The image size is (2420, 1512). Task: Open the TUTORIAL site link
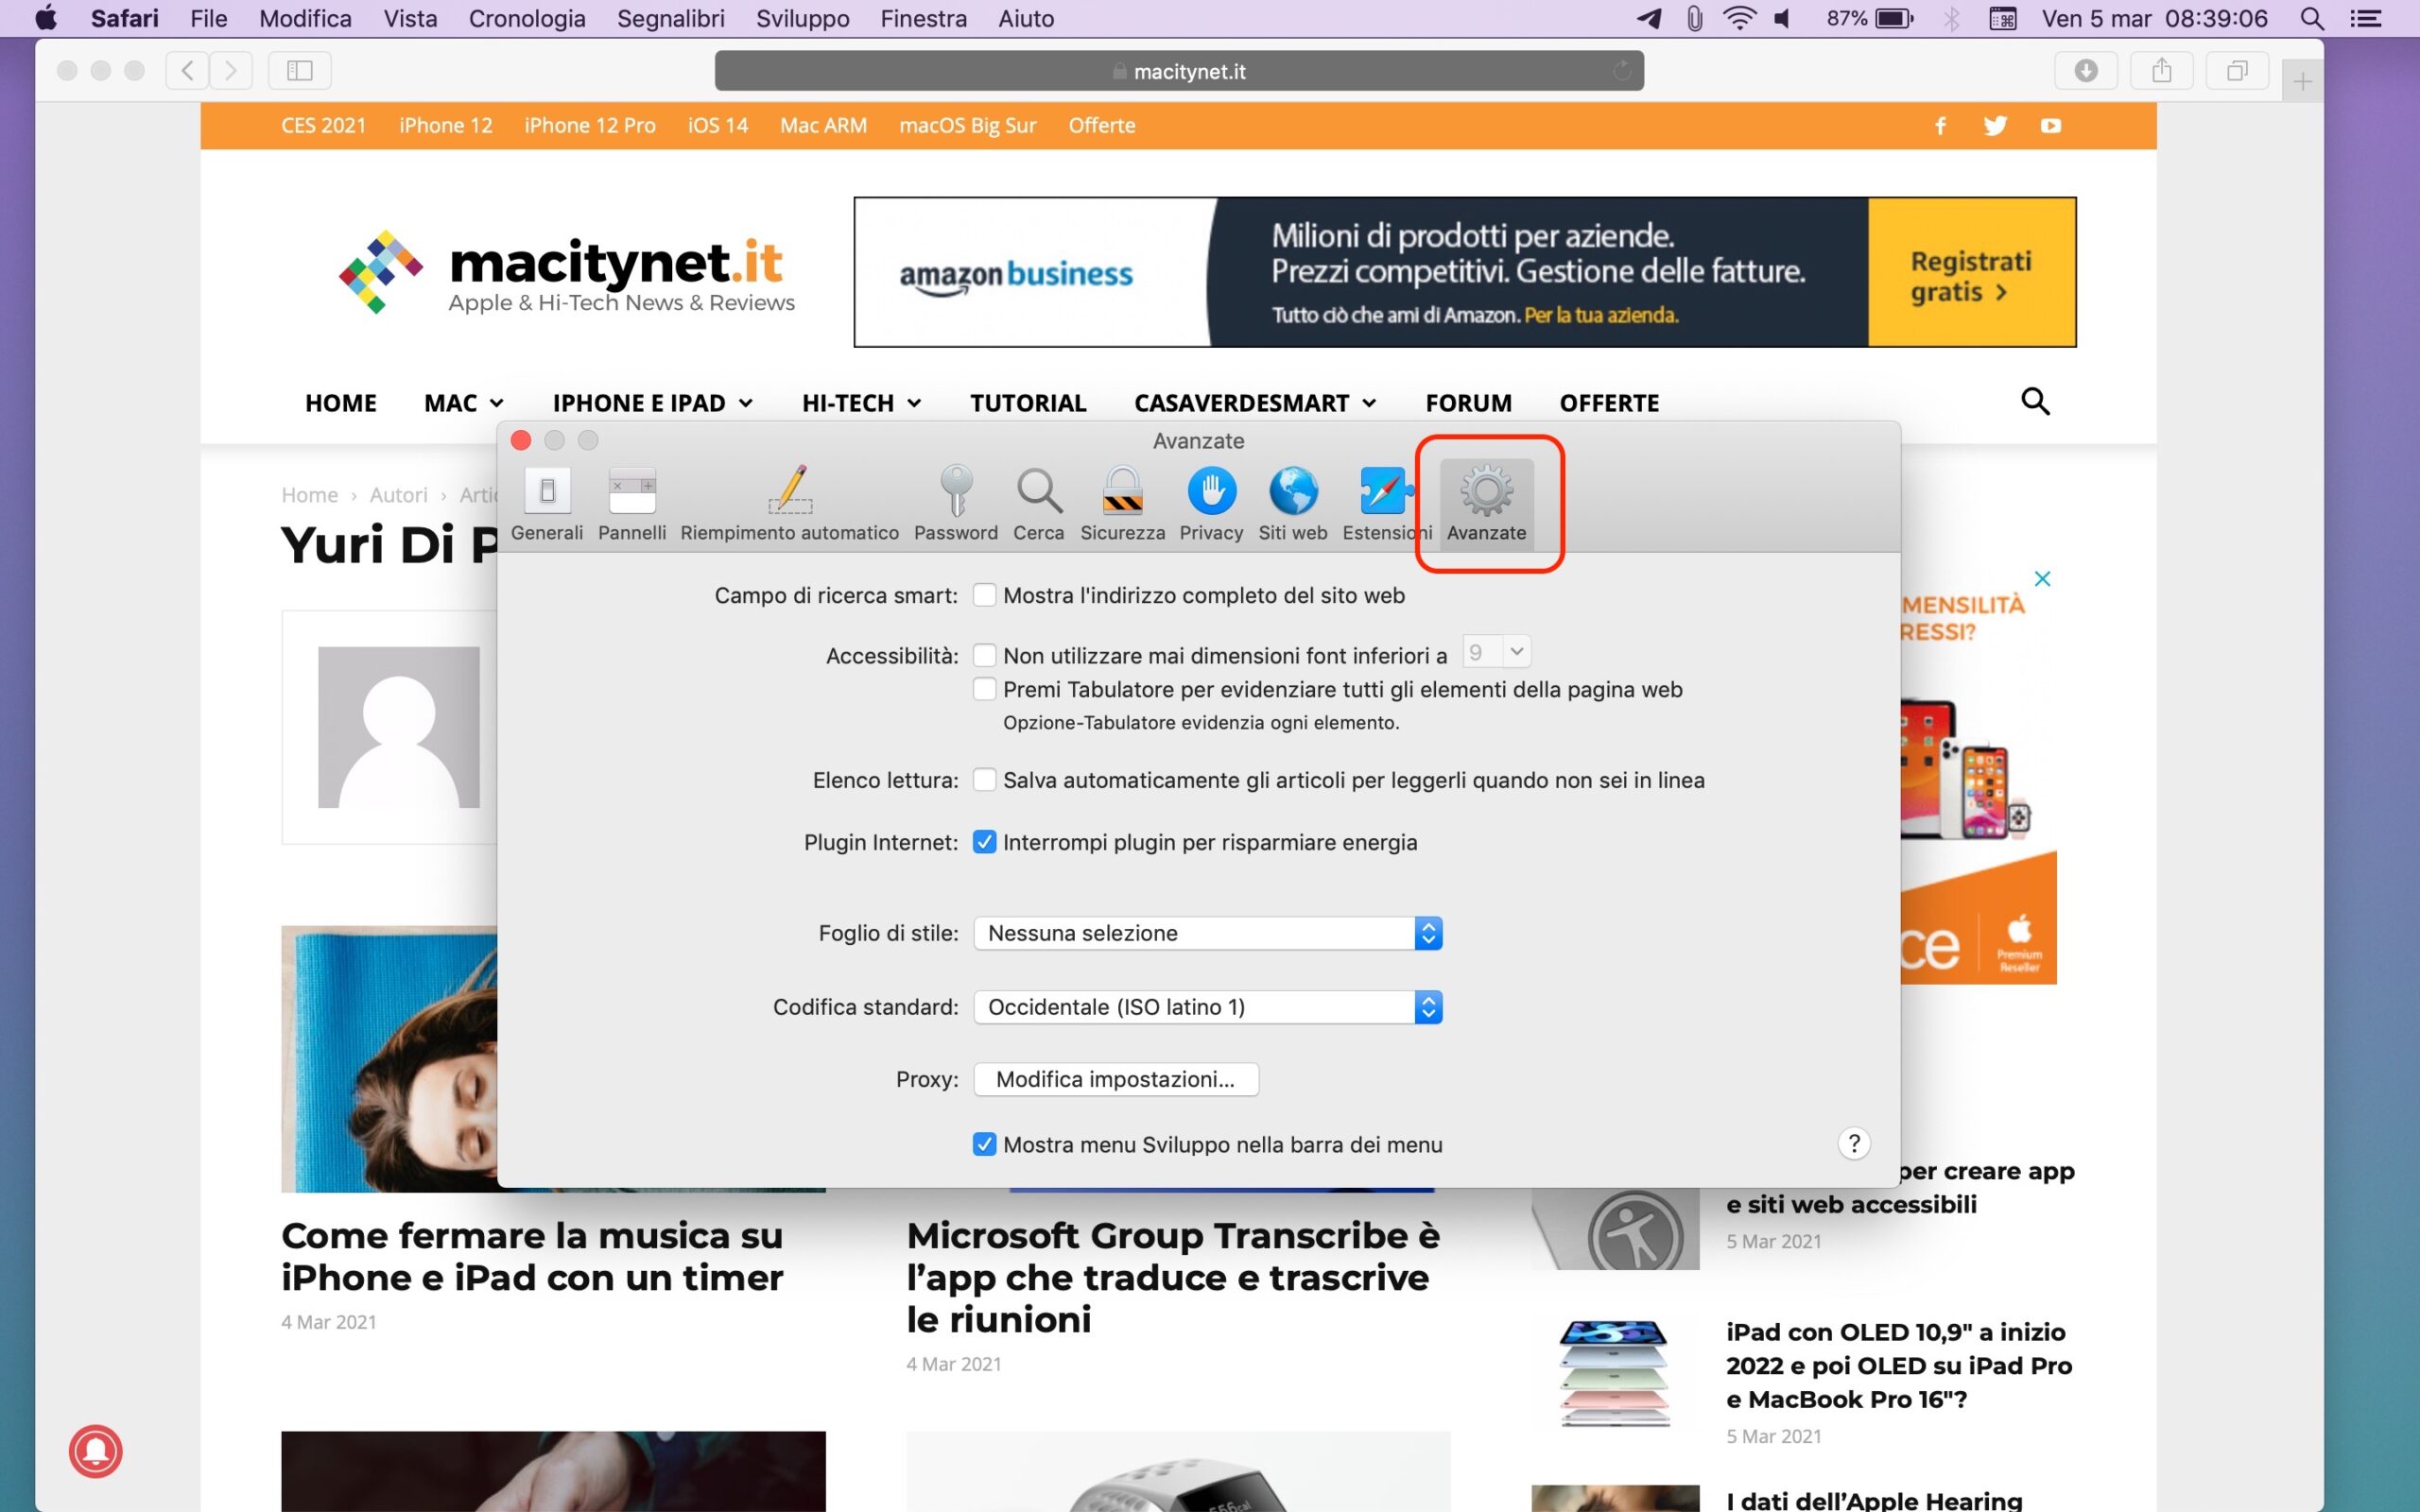pos(1027,403)
